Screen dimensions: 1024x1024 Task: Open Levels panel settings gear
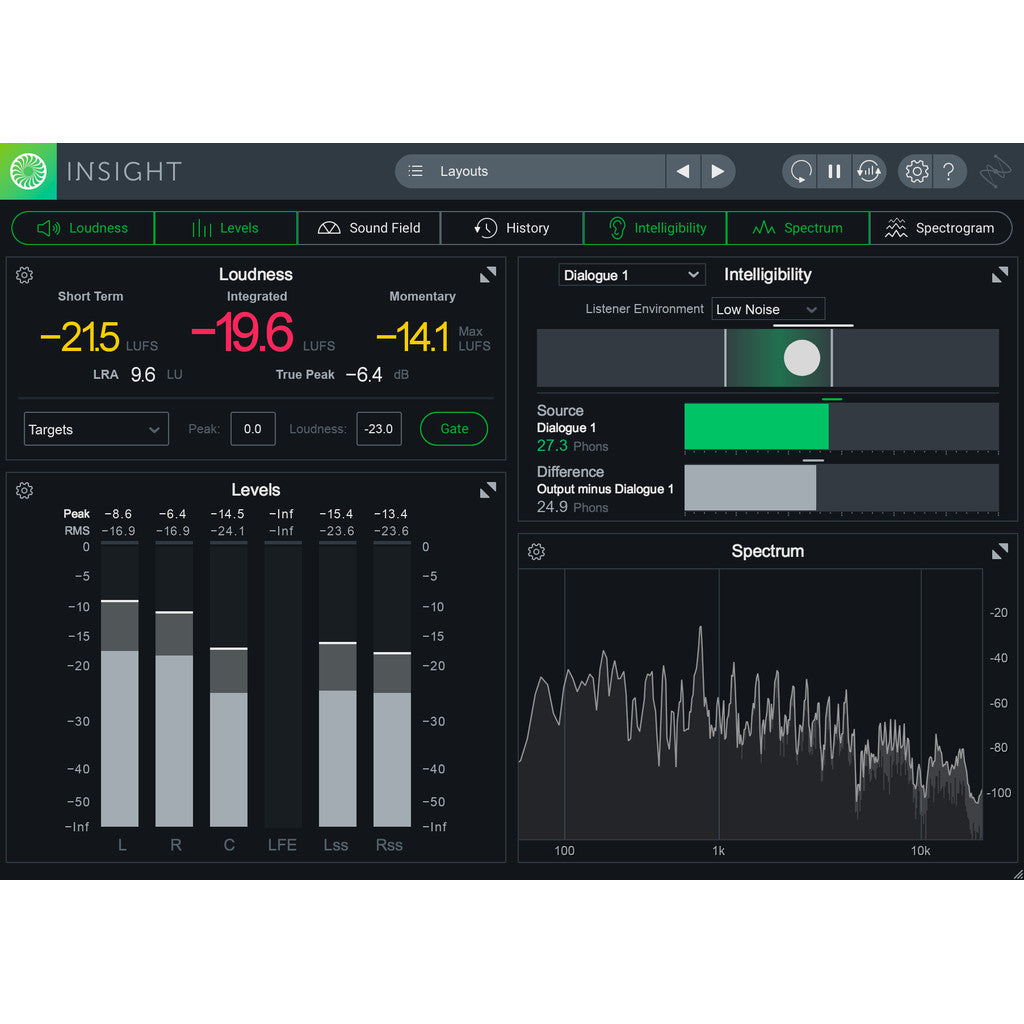(24, 490)
